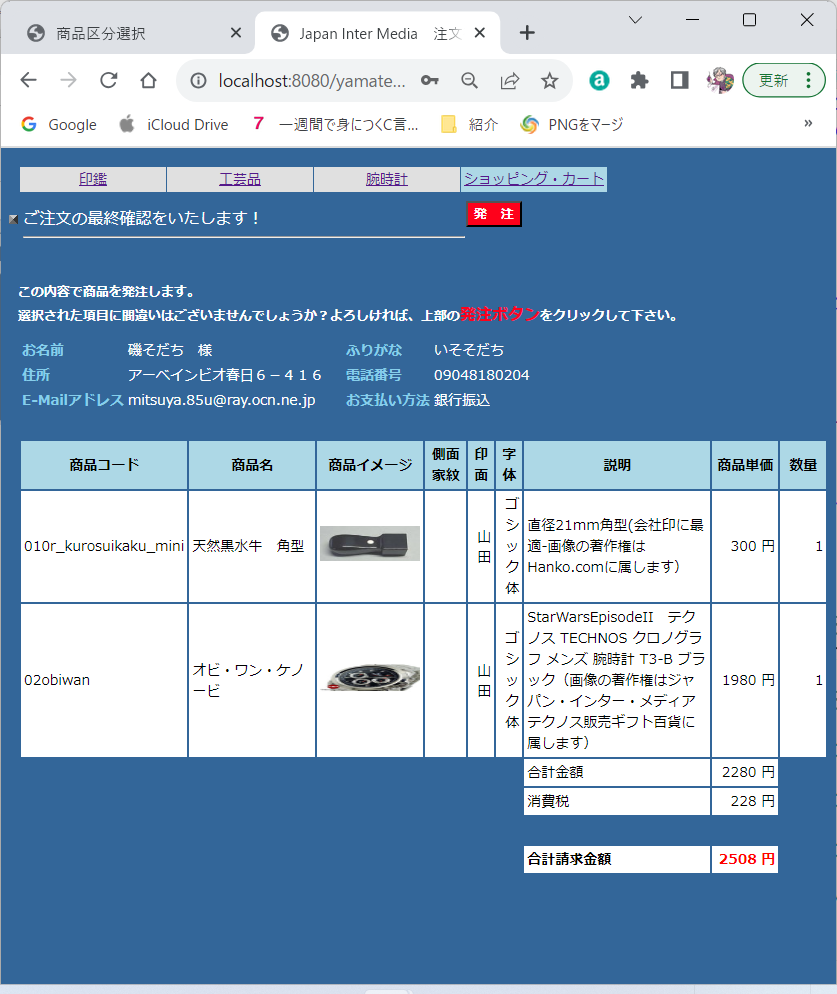Click the red 発注 order button
This screenshot has height=994, width=837.
(x=494, y=214)
